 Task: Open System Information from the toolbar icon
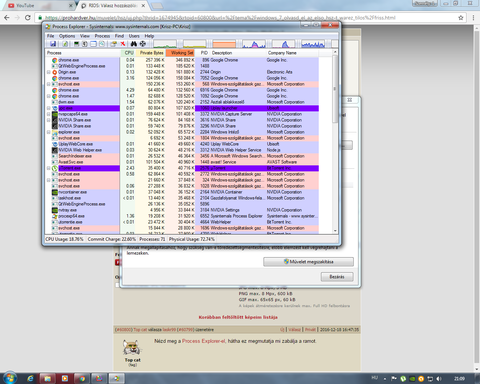(x=76, y=44)
